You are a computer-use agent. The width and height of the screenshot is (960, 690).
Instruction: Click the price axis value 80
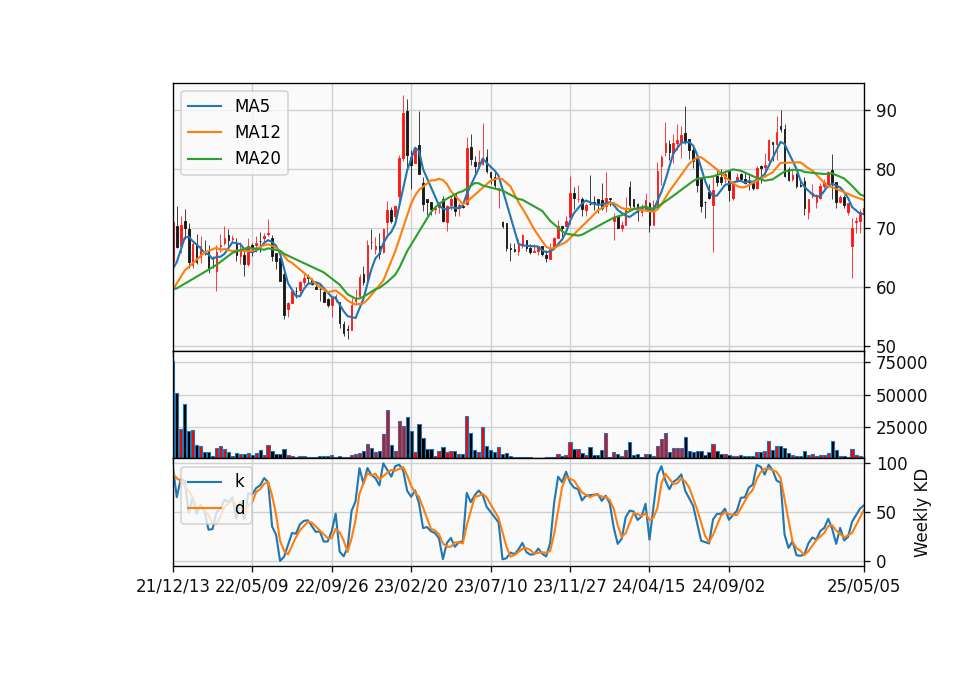click(x=886, y=170)
